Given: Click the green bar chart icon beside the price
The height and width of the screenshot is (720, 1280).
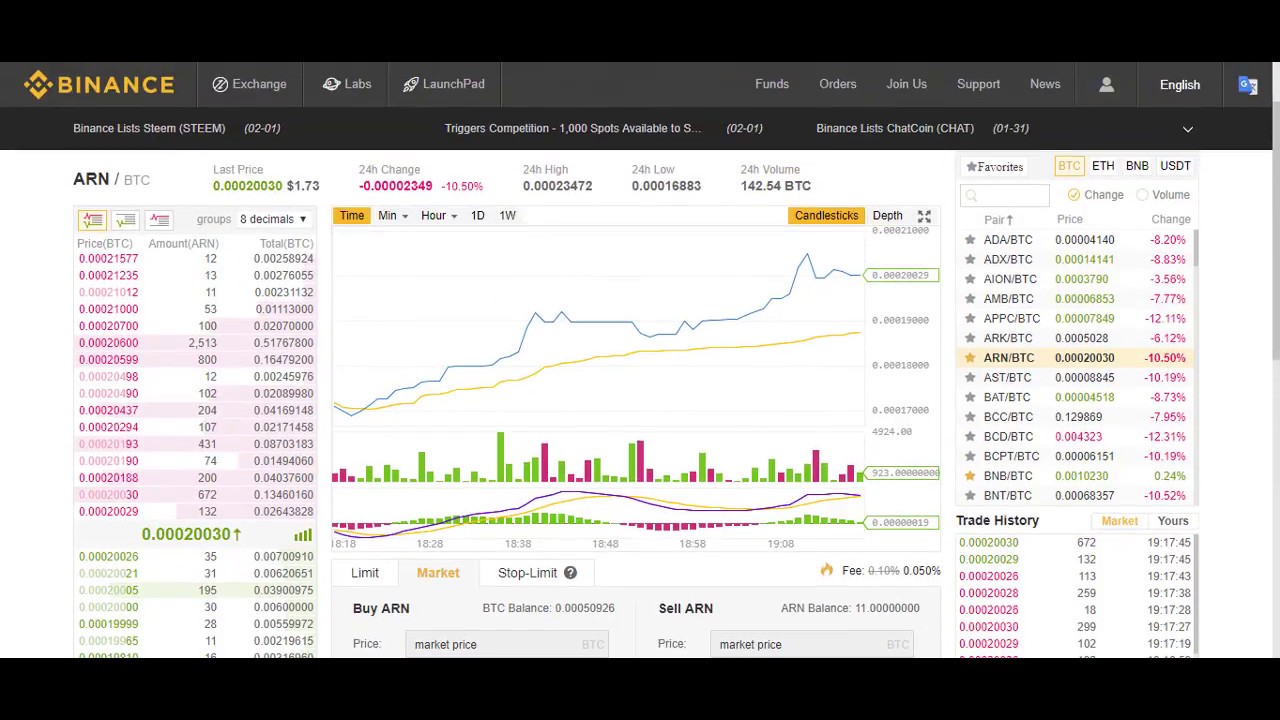Looking at the screenshot, I should tap(303, 535).
